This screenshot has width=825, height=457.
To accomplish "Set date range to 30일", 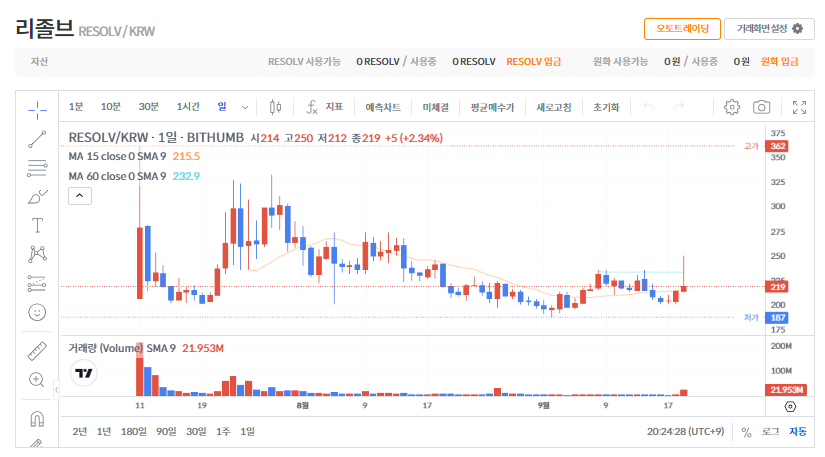I will [196, 431].
